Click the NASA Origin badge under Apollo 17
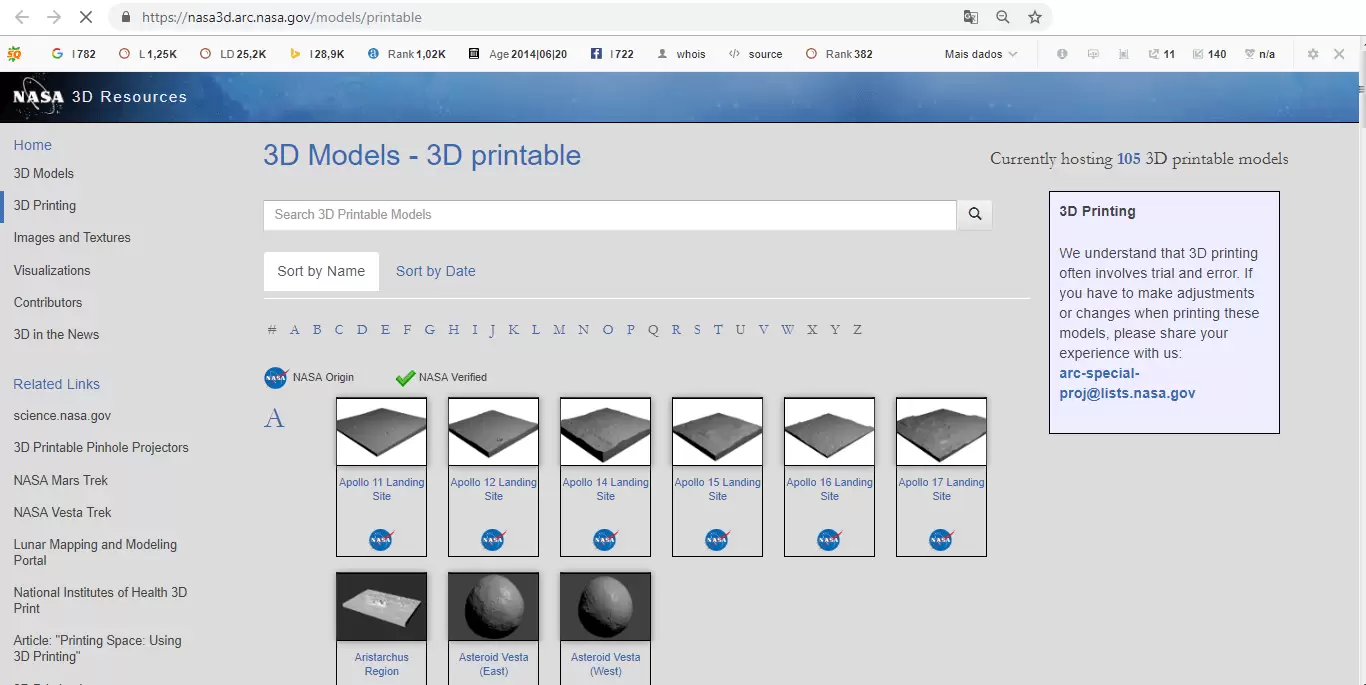The width and height of the screenshot is (1366, 685). pyautogui.click(x=941, y=540)
